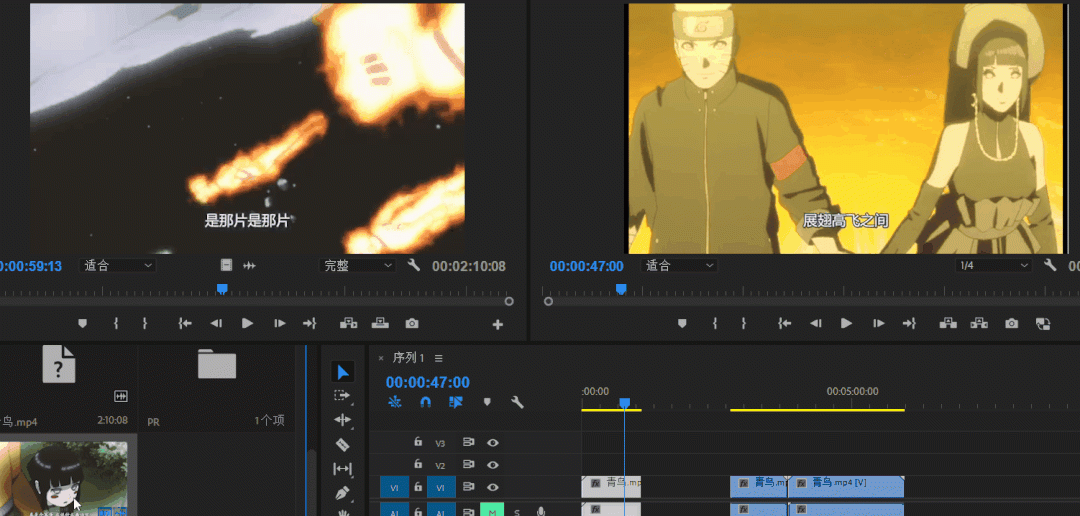Hide track V3 with eye icon
This screenshot has width=1080, height=516.
(x=492, y=443)
